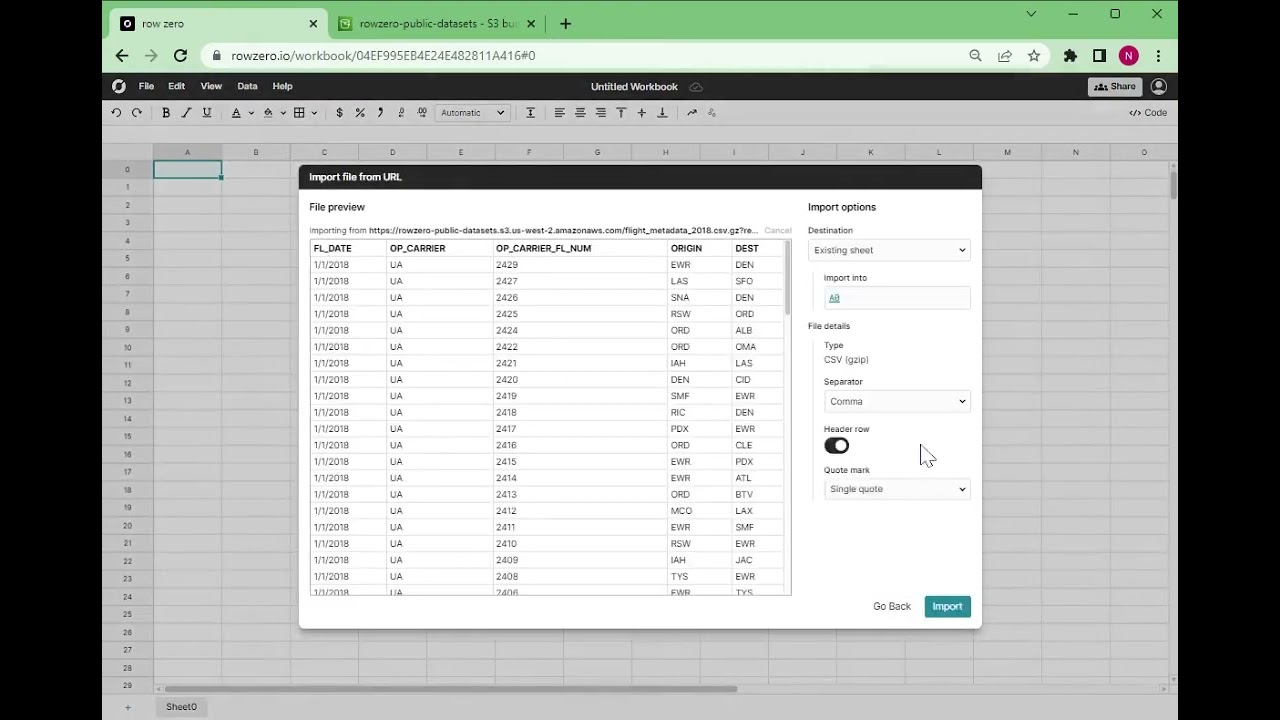Align text right

coord(601,113)
